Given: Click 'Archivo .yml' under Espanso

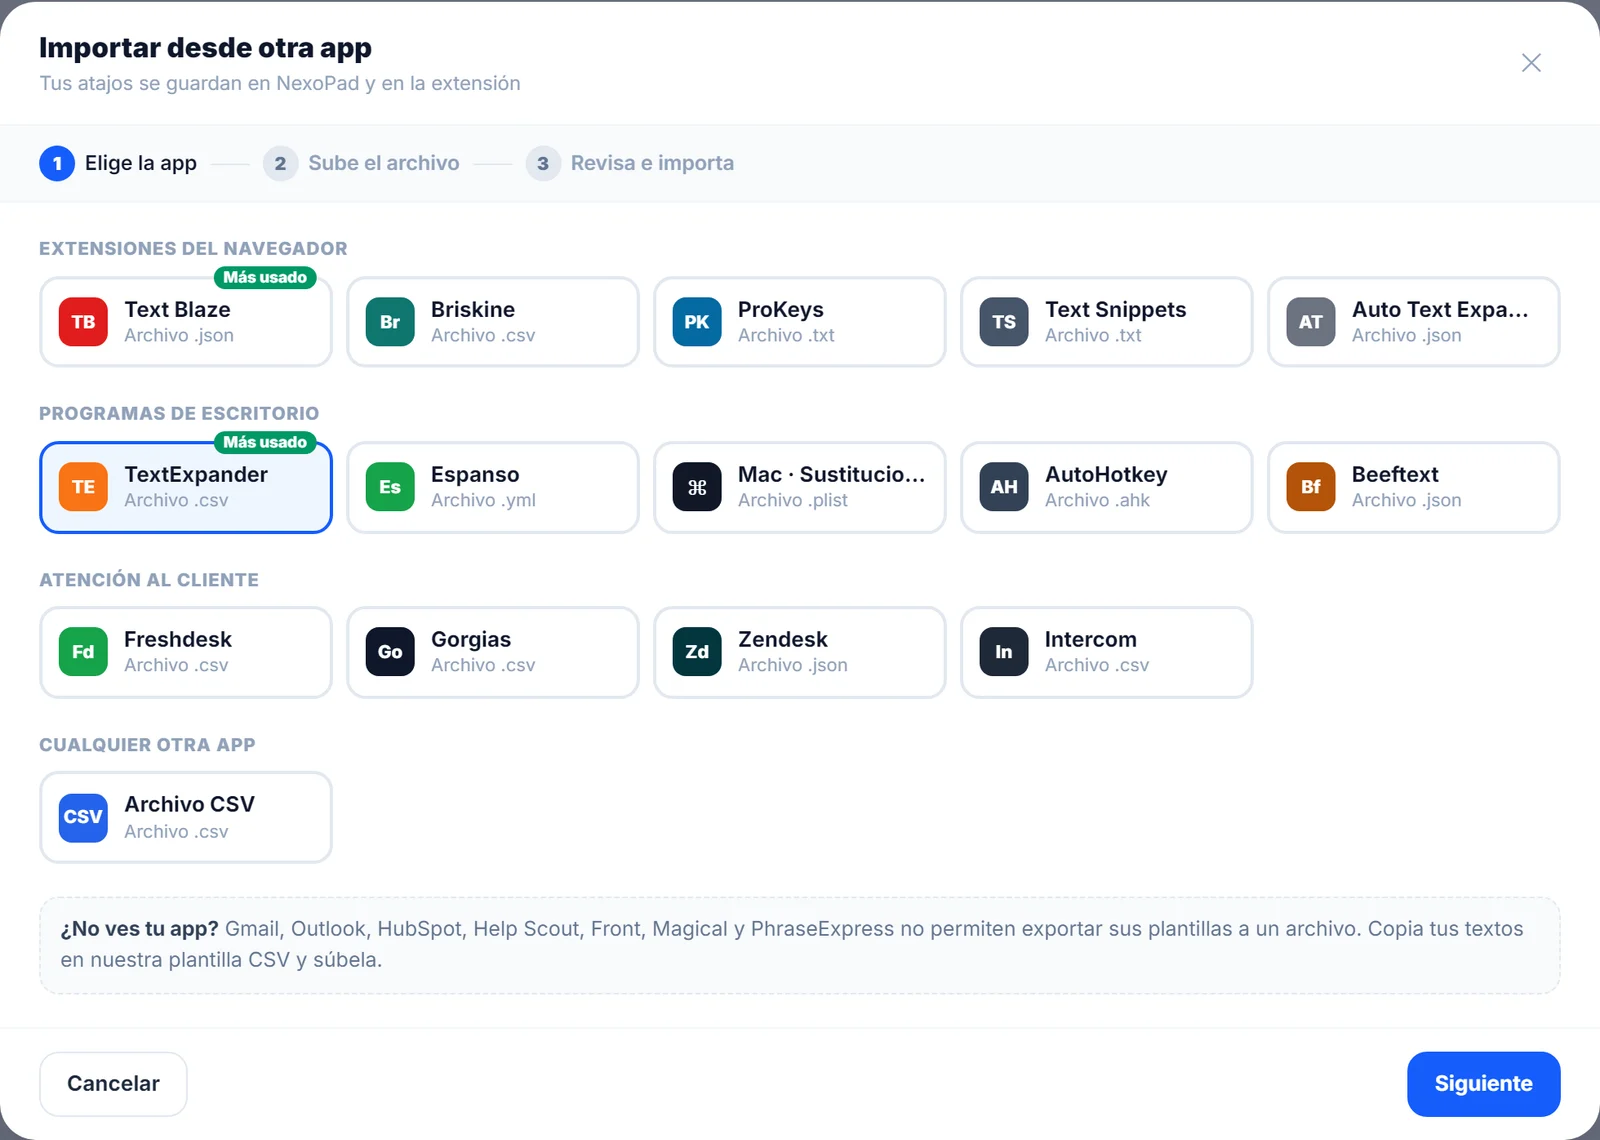Looking at the screenshot, I should (483, 500).
